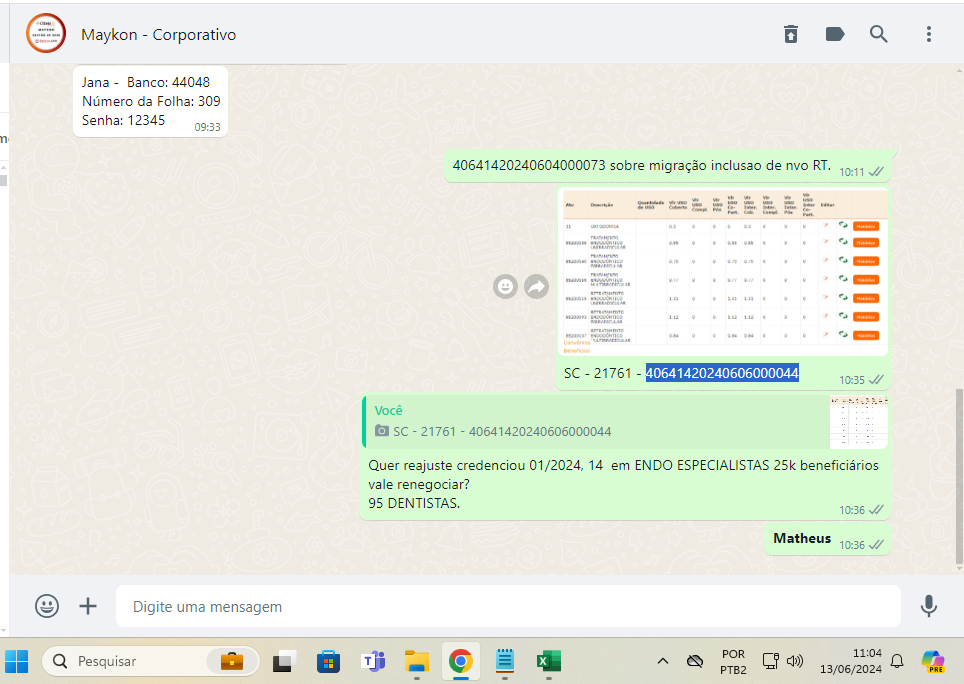Click the 95 DENTISTAS. text line
This screenshot has width=964, height=684.
coord(414,503)
